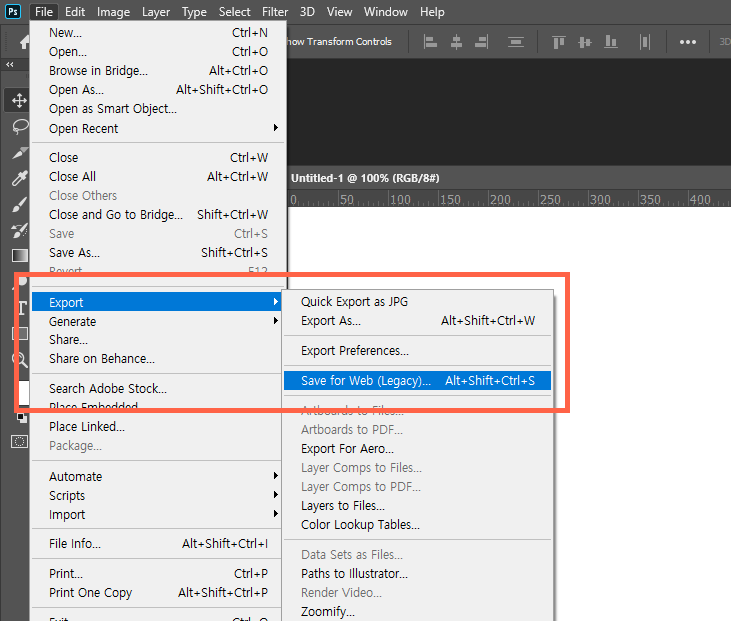Choose Open... in File menu
Viewport: 731px width, 621px height.
coord(159,51)
